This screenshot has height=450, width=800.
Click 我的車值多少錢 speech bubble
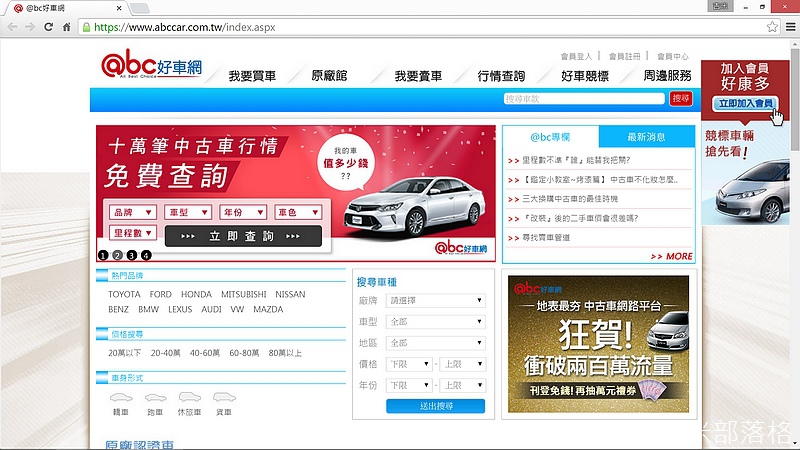(x=346, y=163)
